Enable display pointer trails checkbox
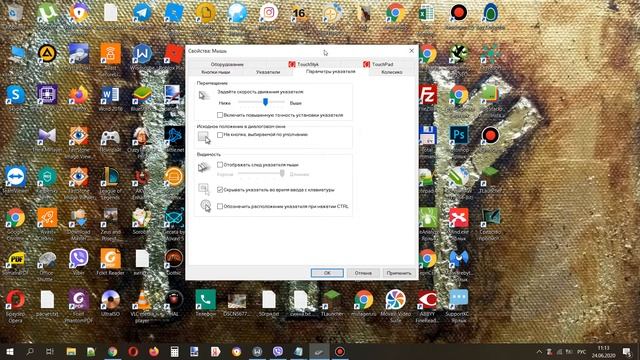Image resolution: width=640 pixels, height=360 pixels. pos(220,165)
